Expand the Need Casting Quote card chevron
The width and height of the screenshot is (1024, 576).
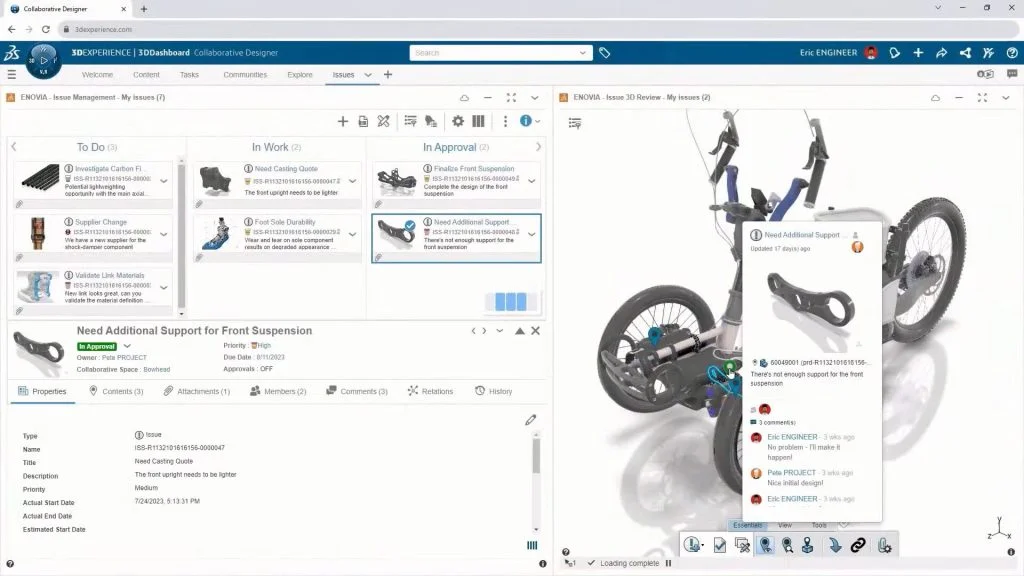pyautogui.click(x=353, y=181)
